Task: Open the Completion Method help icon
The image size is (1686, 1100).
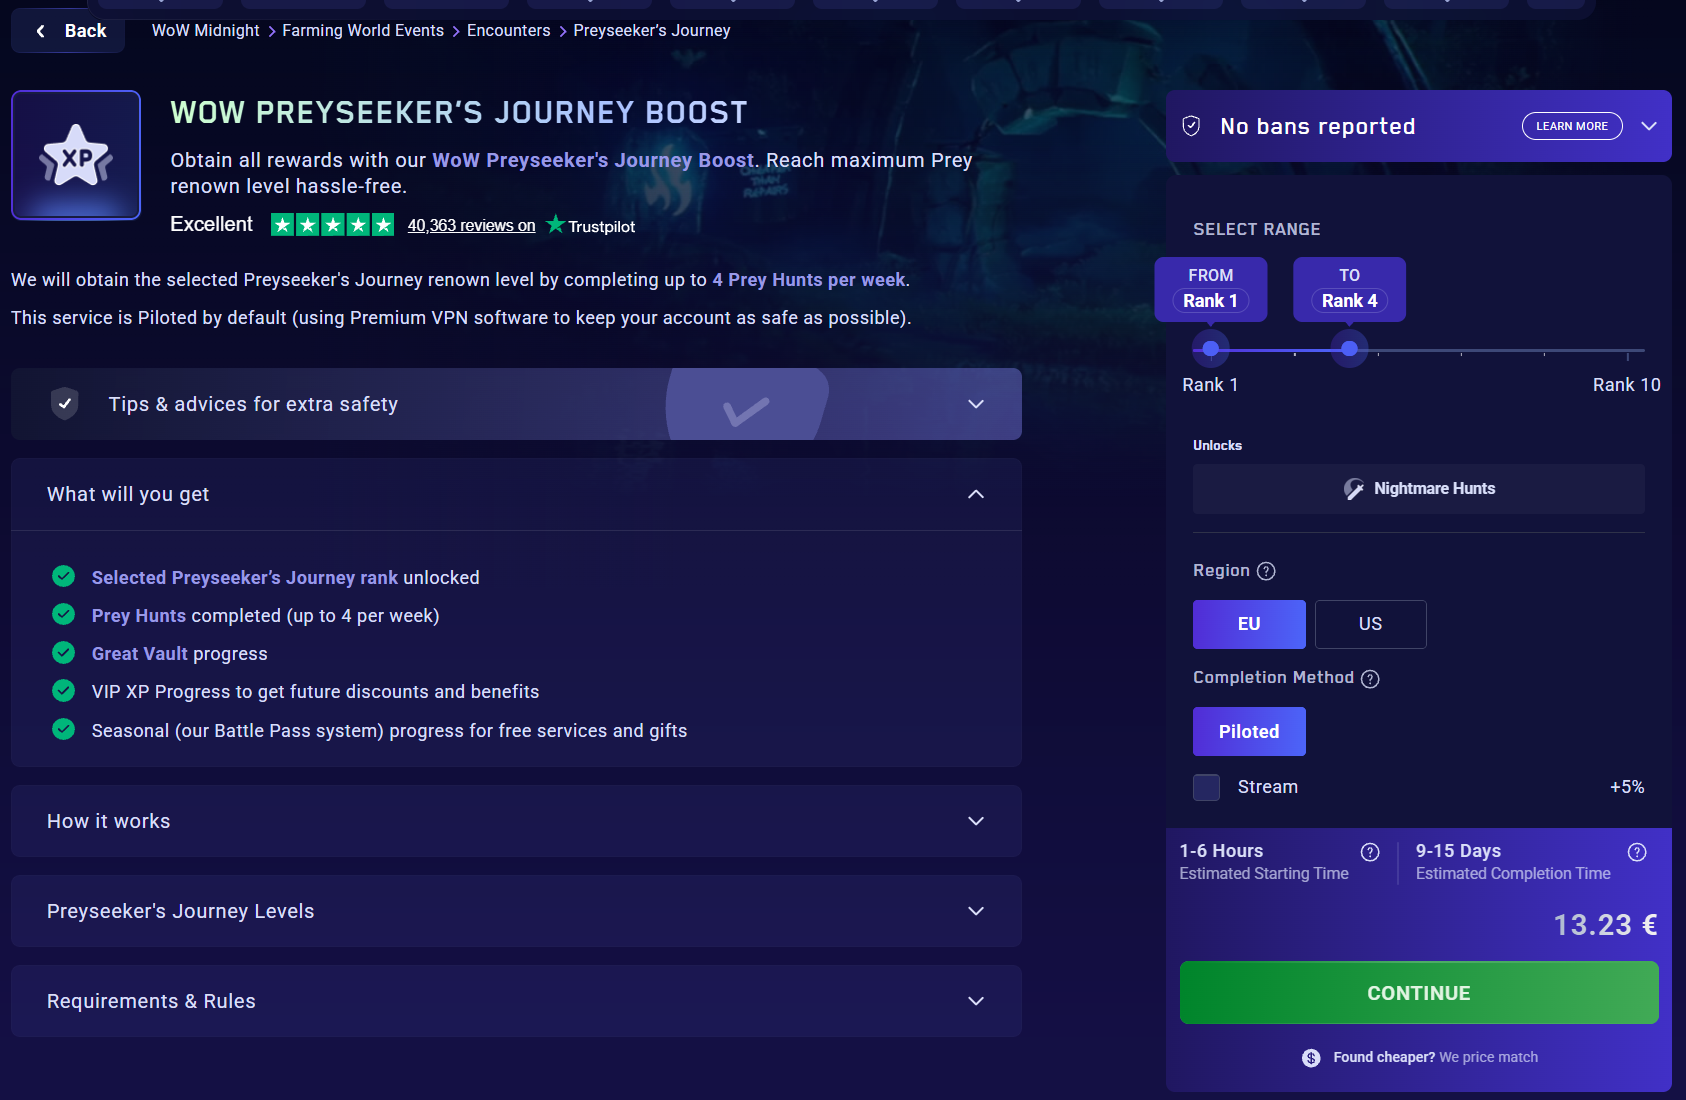Action: (1370, 679)
